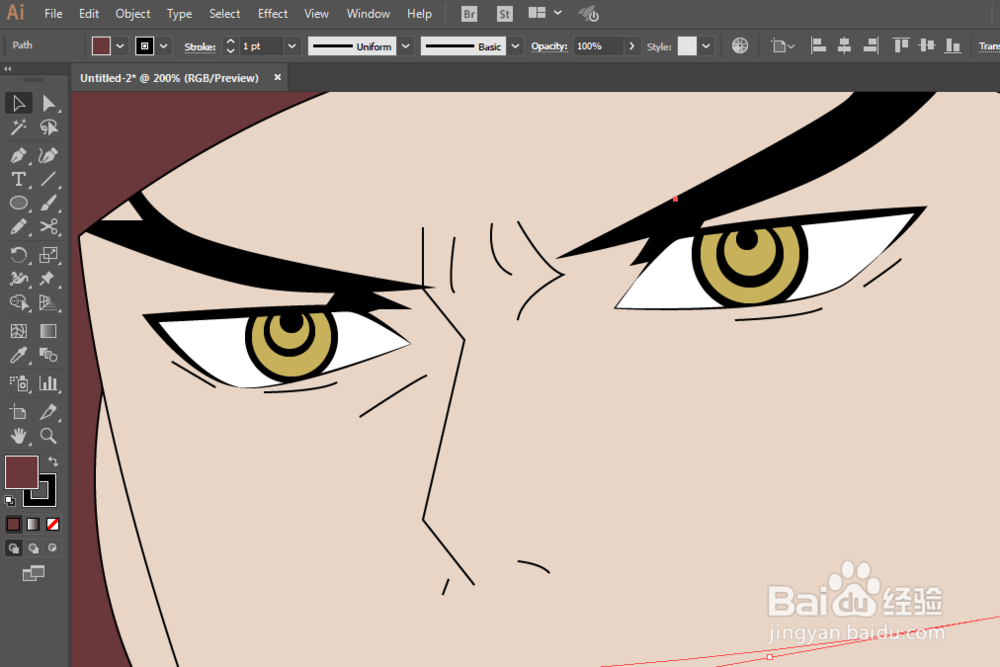Open Adobe Stock (St)
The height and width of the screenshot is (667, 1000).
[x=504, y=13]
